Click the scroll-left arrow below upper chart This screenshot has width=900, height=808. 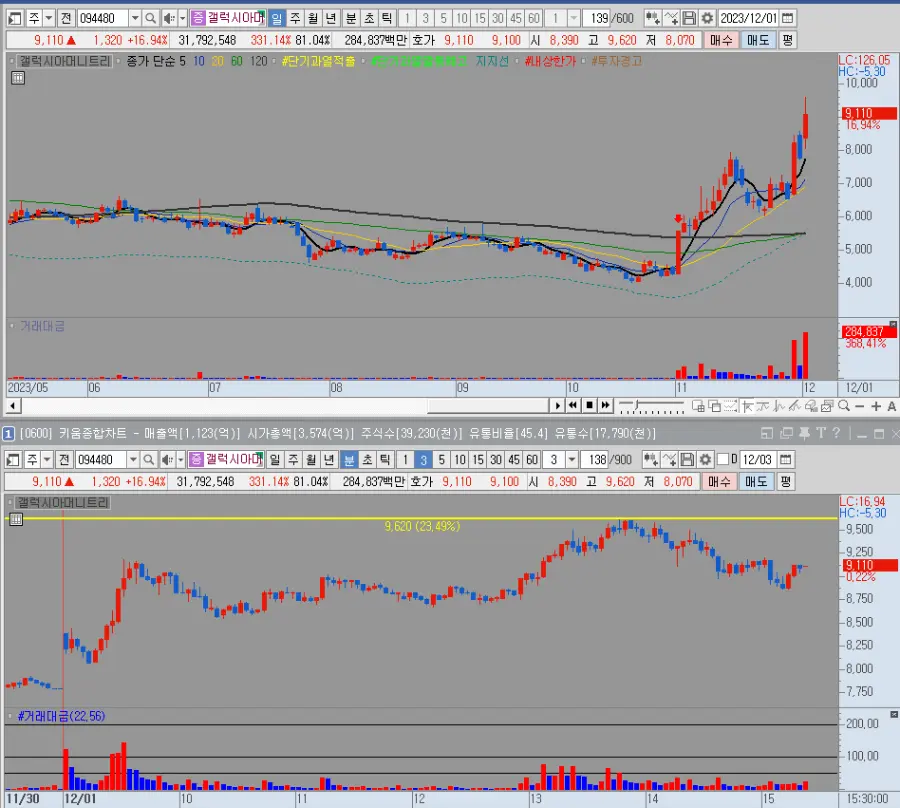pyautogui.click(x=13, y=406)
